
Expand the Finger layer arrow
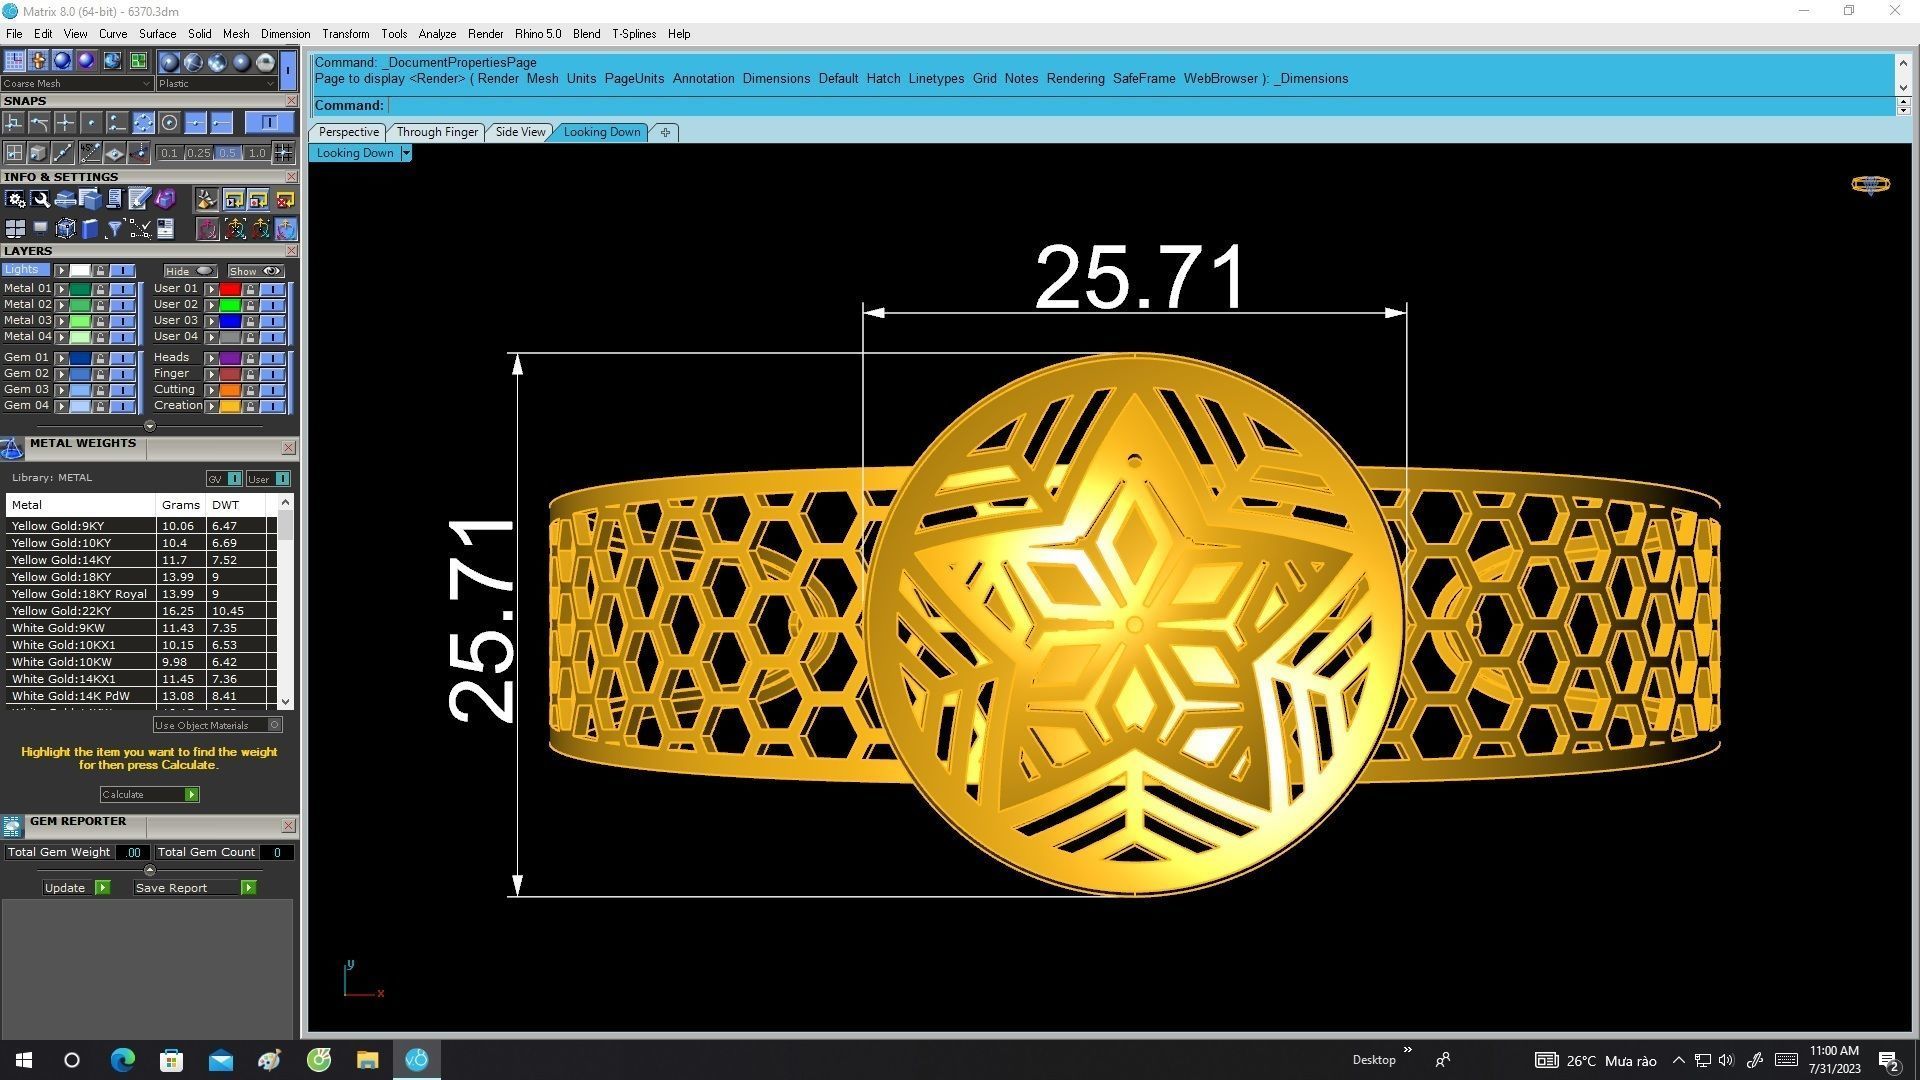coord(212,374)
